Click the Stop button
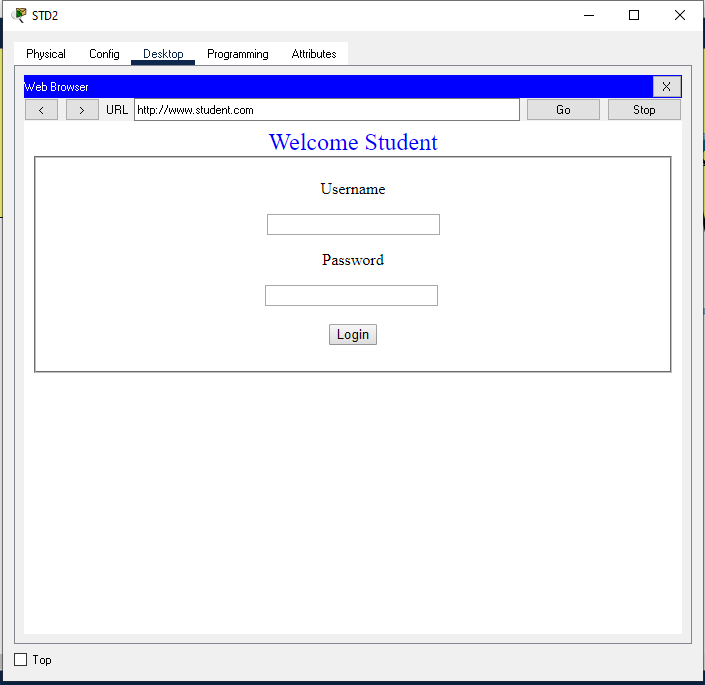Viewport: 705px width, 685px height. [x=644, y=110]
